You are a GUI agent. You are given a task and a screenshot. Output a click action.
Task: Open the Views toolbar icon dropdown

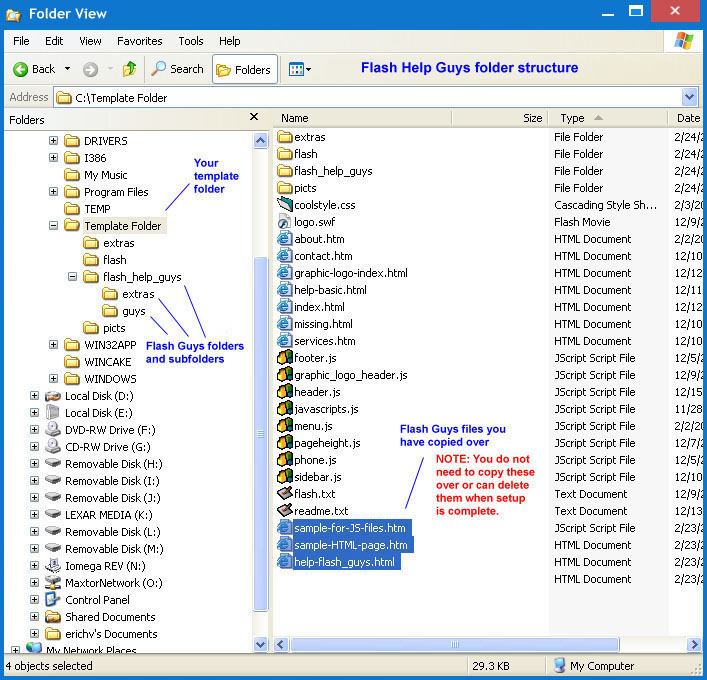coord(300,69)
